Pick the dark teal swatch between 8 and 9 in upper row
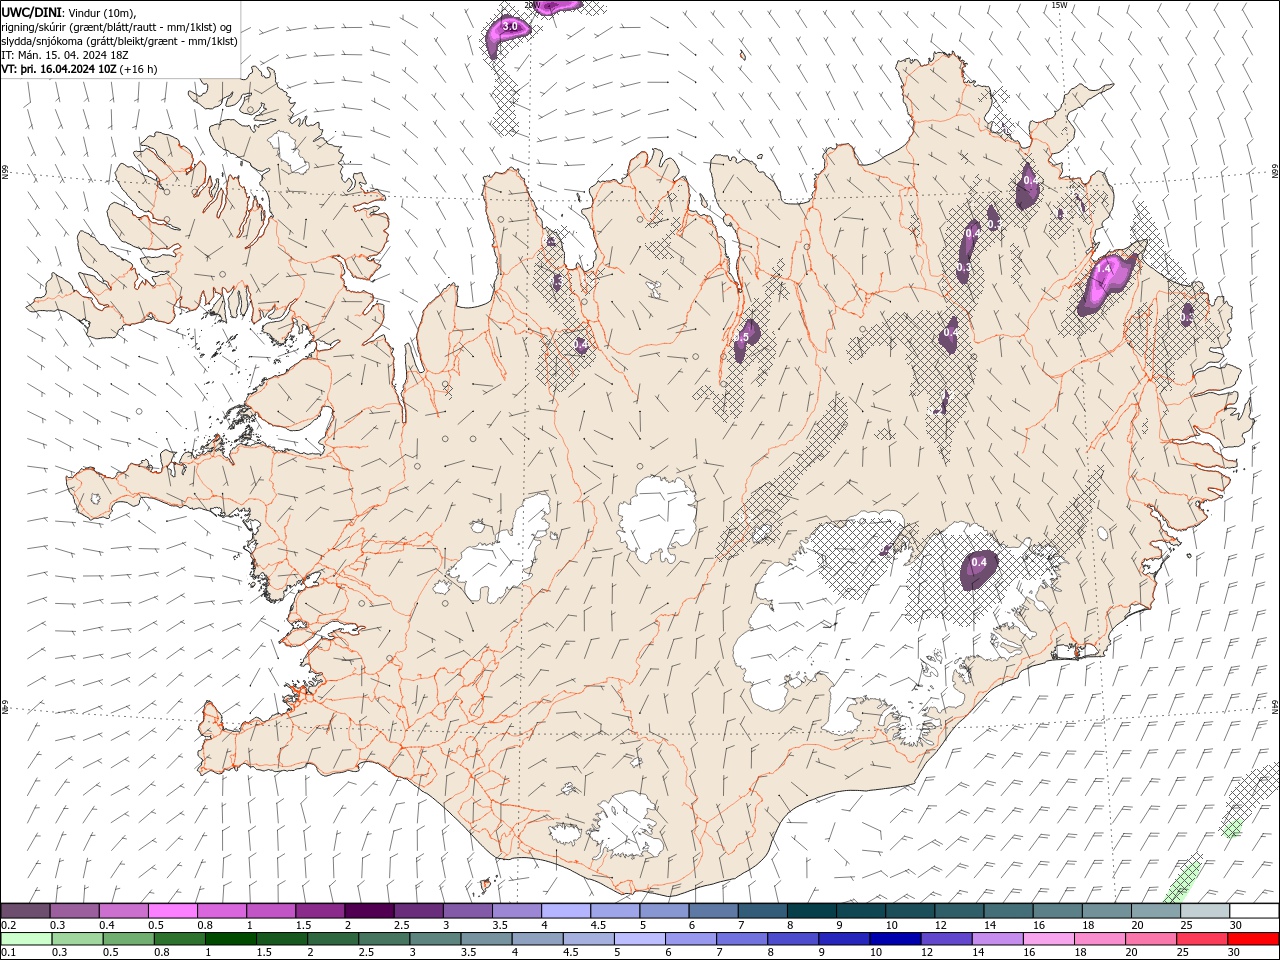The width and height of the screenshot is (1280, 960). [811, 911]
